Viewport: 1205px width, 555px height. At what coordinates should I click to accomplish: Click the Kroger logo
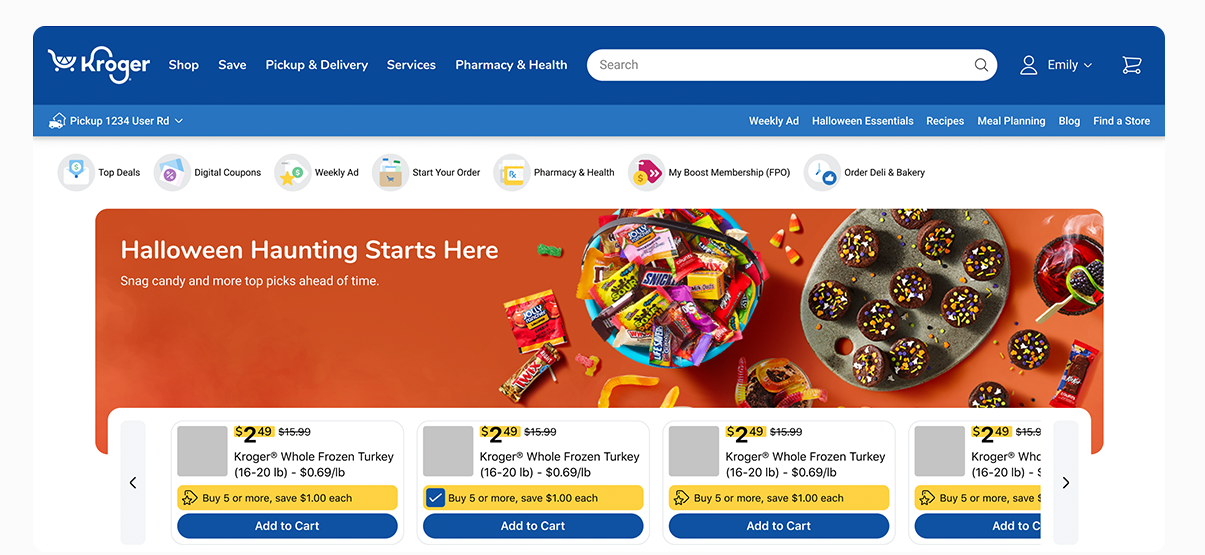(99, 65)
